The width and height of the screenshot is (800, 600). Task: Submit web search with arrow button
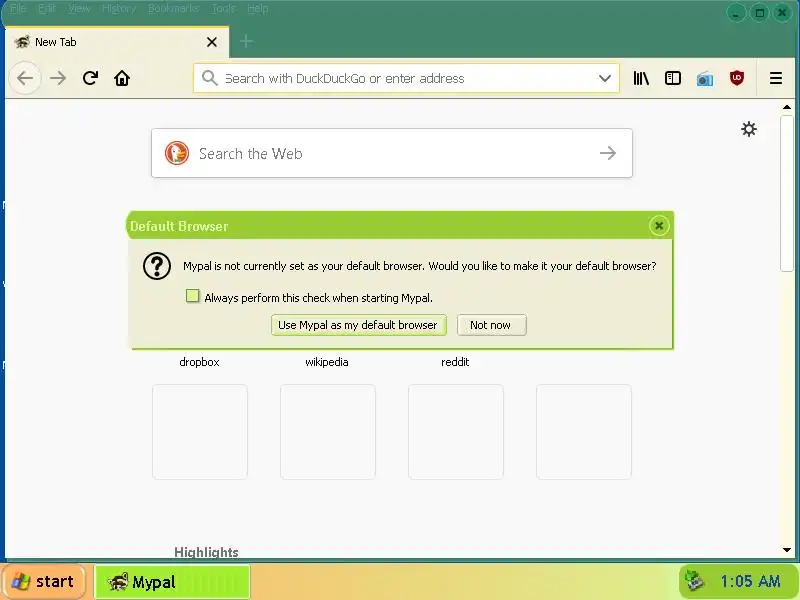tap(608, 153)
